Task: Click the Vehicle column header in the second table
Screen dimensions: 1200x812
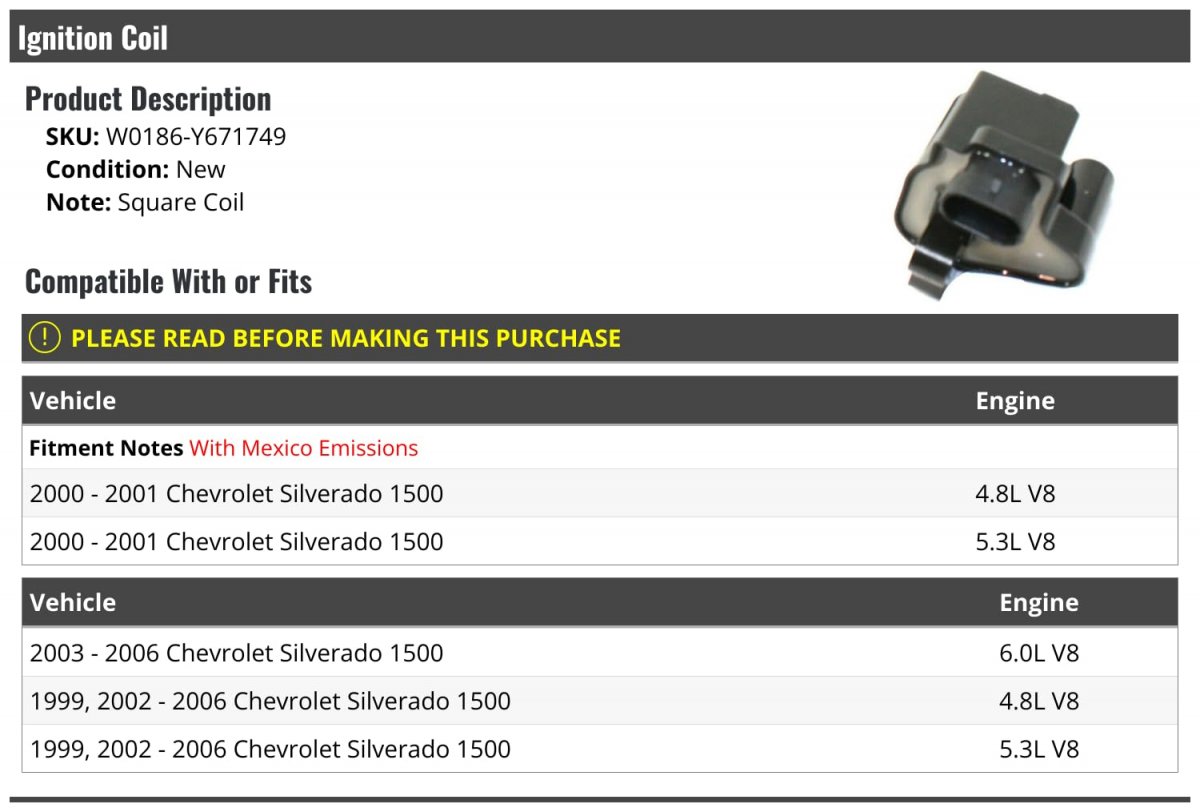Action: click(73, 602)
